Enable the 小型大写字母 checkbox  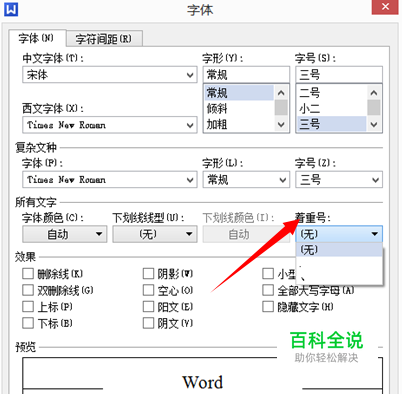click(x=268, y=274)
